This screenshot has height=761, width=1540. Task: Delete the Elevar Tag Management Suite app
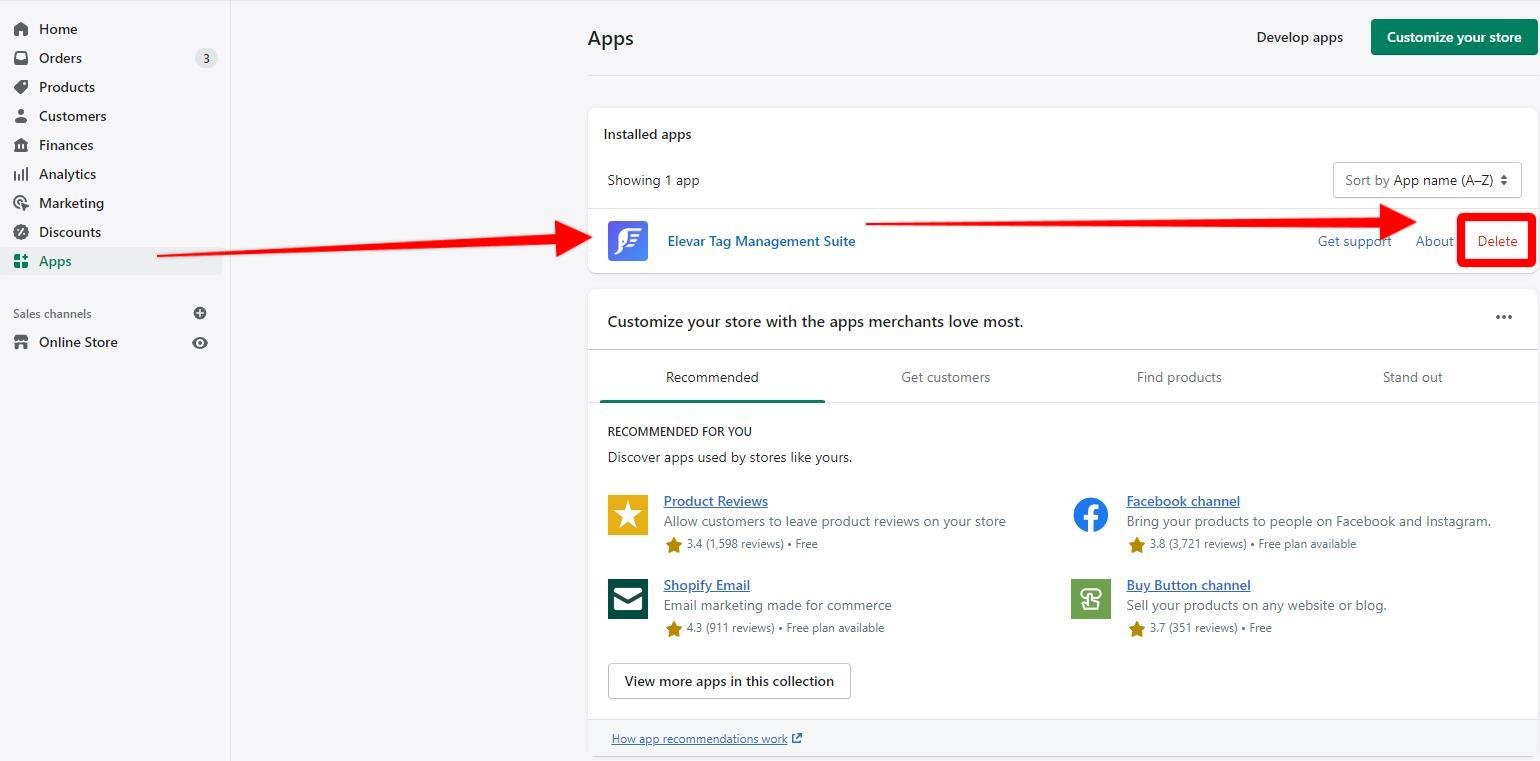(1497, 241)
